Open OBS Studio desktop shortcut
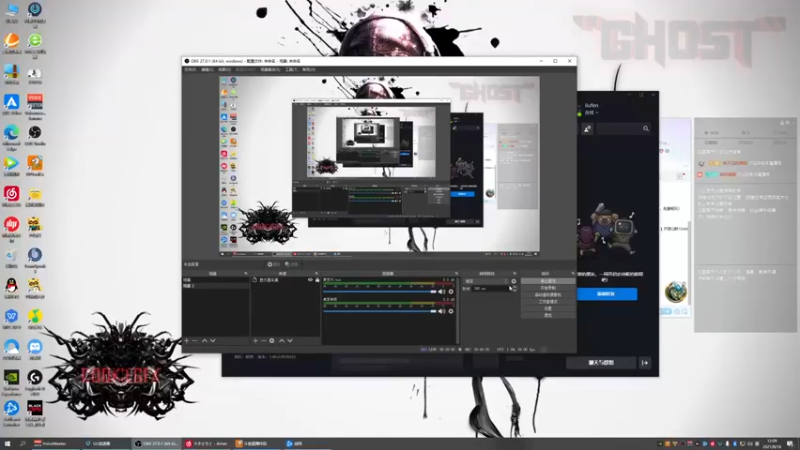This screenshot has width=800, height=450. point(35,136)
